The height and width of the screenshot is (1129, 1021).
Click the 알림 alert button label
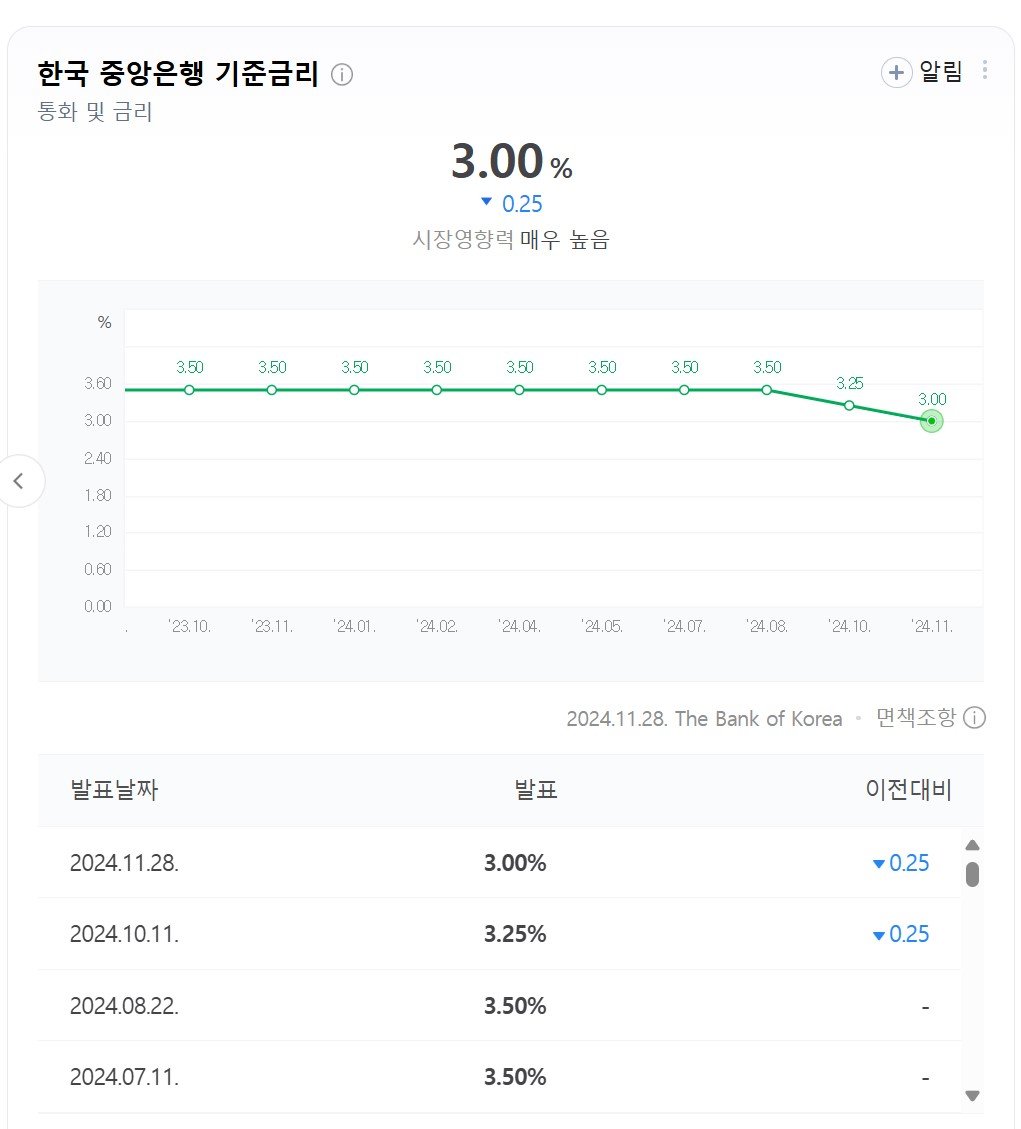pyautogui.click(x=940, y=72)
